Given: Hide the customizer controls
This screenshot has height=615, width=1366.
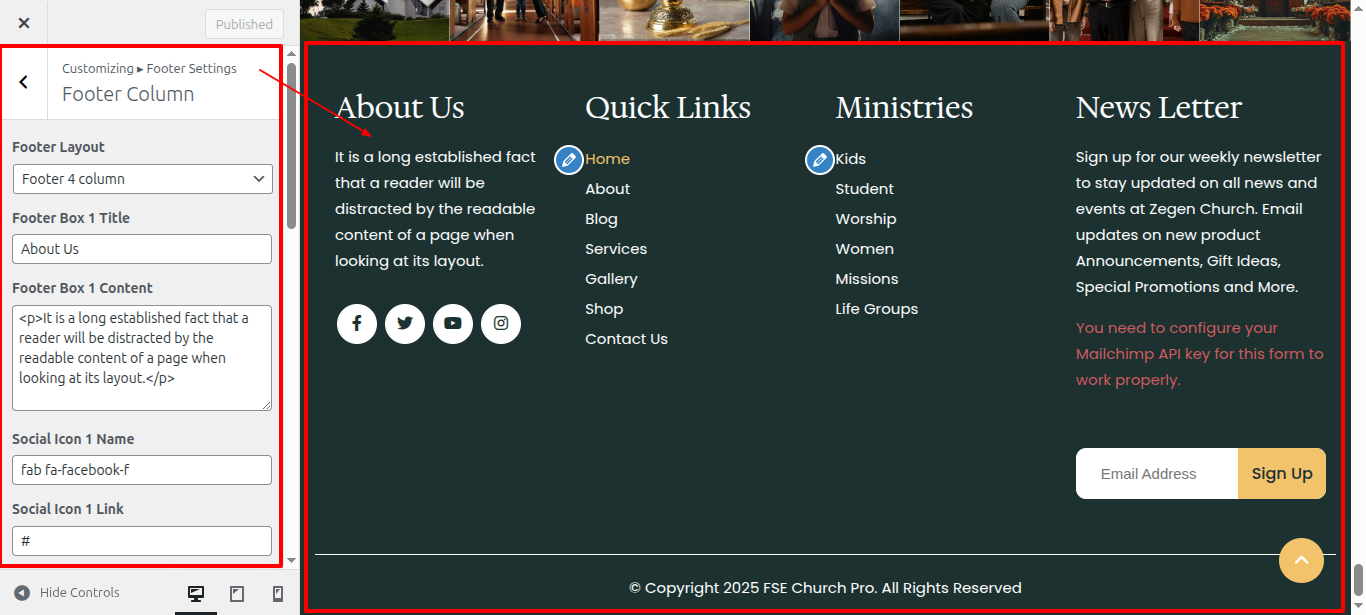Looking at the screenshot, I should click(x=67, y=593).
